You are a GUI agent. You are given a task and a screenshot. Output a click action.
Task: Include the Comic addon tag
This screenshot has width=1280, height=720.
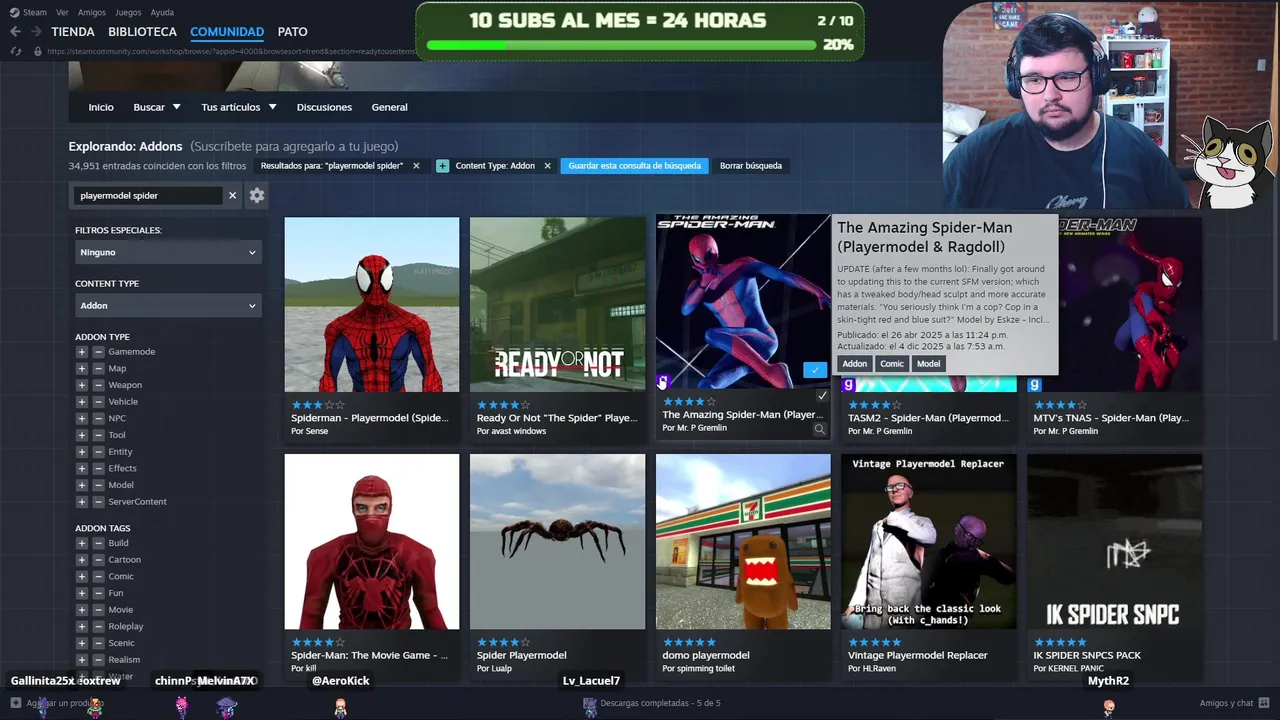tap(82, 576)
